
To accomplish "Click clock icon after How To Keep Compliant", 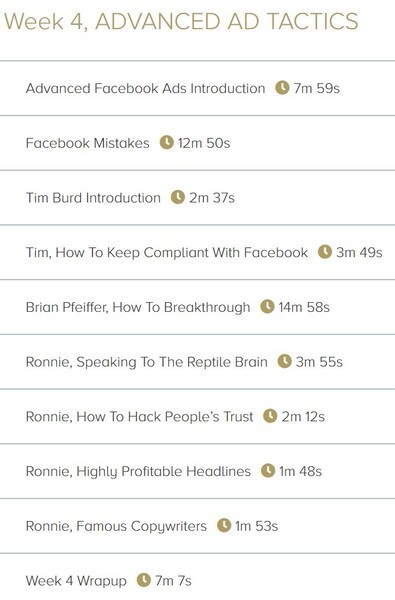I will pos(325,252).
